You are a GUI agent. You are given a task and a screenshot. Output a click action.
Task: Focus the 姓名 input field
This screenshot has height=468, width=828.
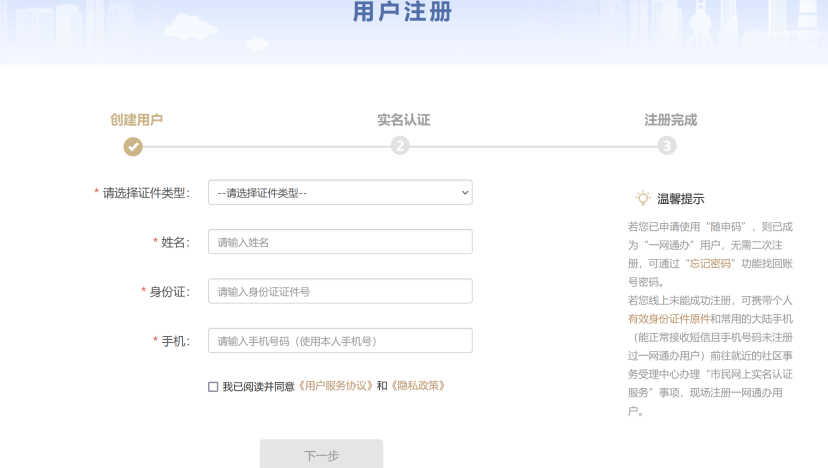(x=340, y=242)
